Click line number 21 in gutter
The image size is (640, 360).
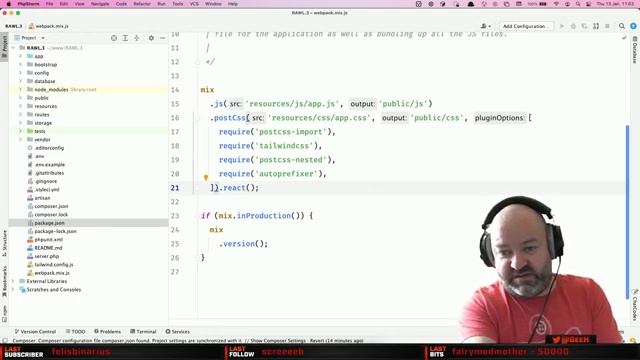point(175,188)
